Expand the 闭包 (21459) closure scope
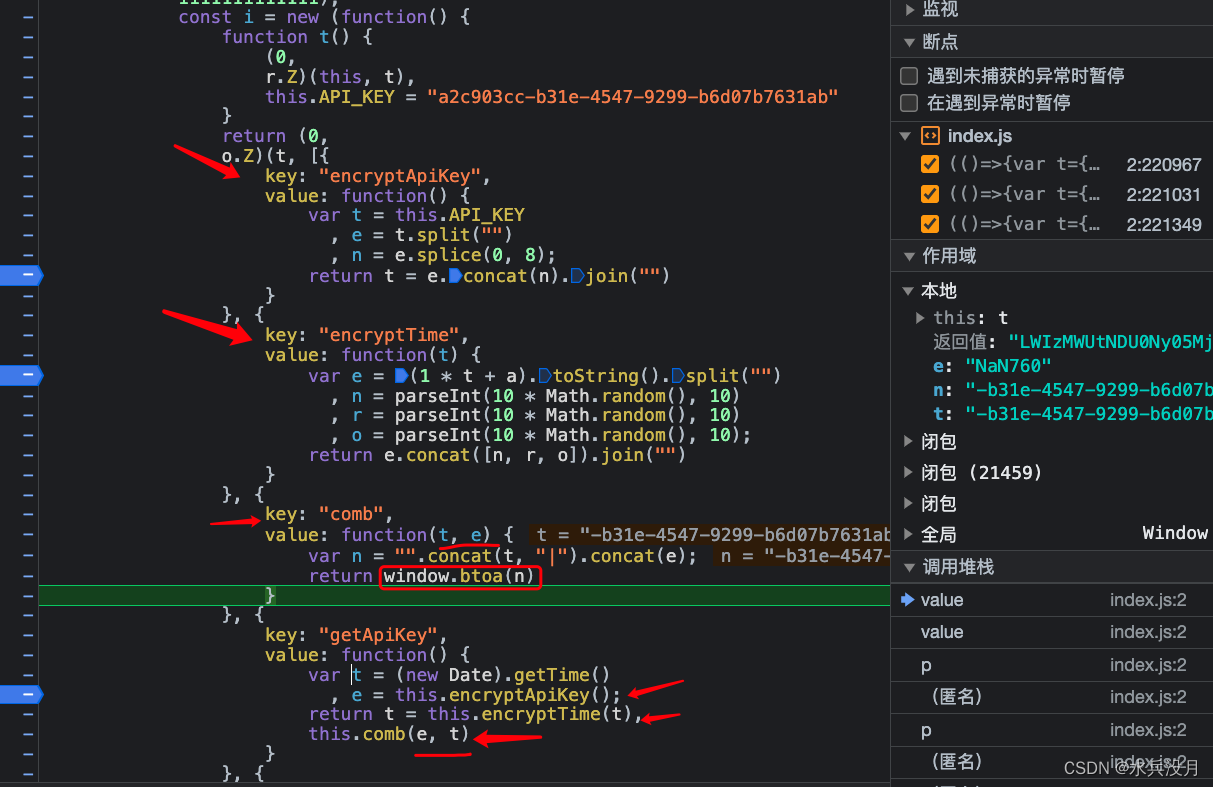Screen dimensions: 1213x787 pos(908,472)
